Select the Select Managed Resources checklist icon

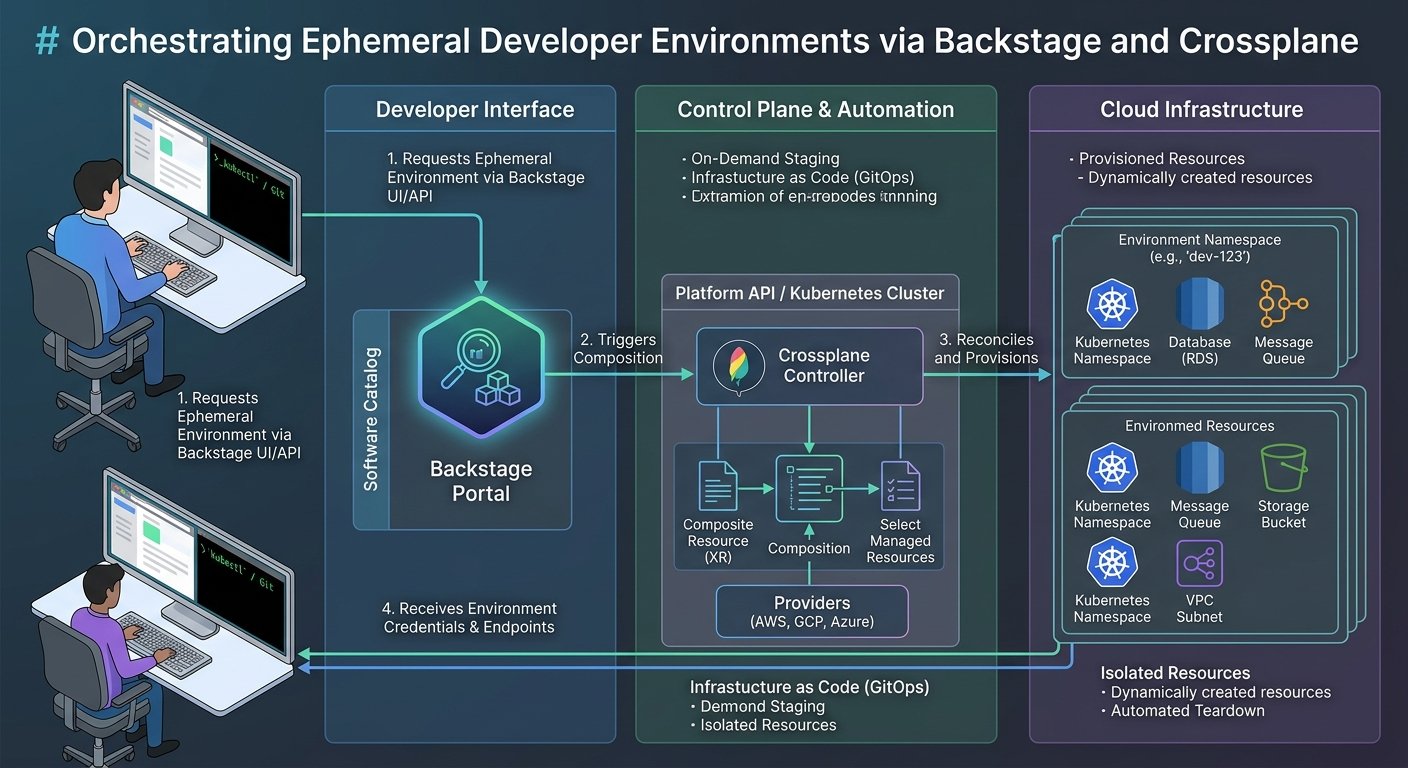click(899, 486)
